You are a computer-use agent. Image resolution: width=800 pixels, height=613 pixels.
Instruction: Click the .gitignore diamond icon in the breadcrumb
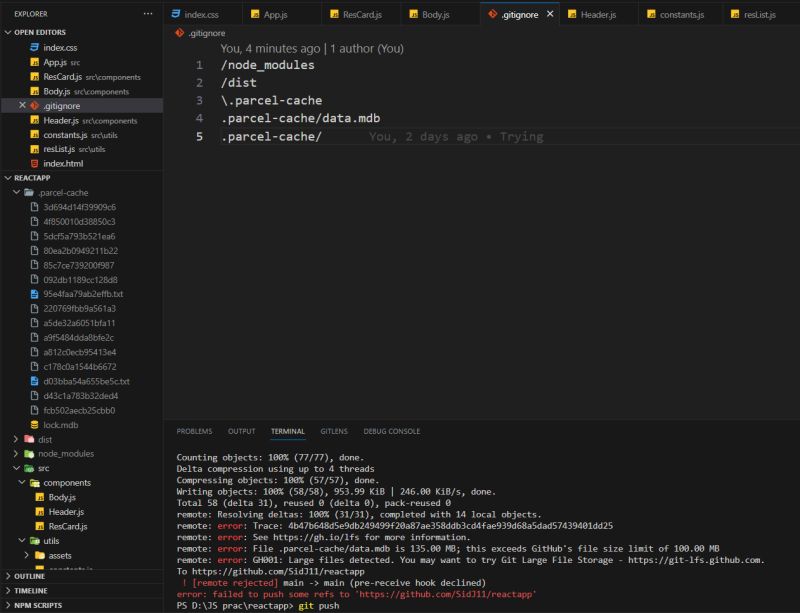[x=178, y=32]
